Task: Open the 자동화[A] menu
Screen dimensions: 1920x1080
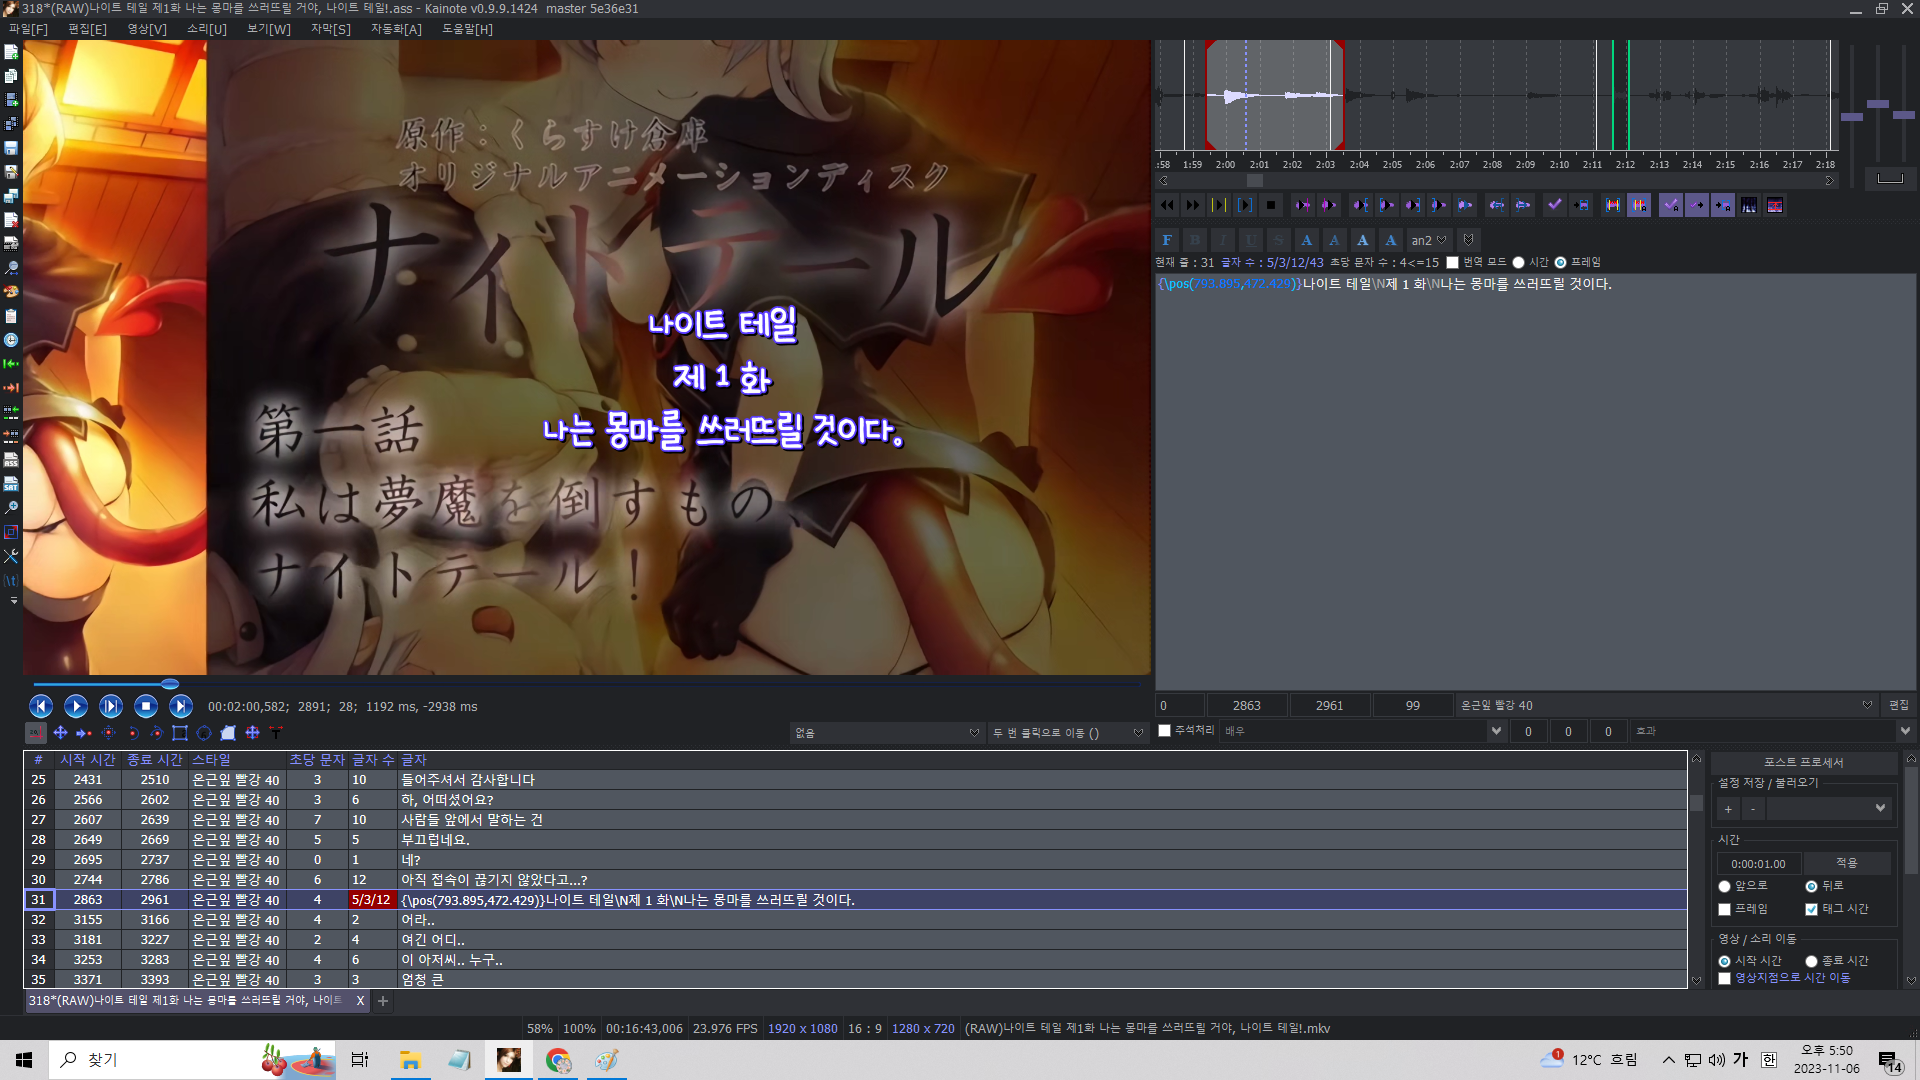Action: [x=397, y=29]
